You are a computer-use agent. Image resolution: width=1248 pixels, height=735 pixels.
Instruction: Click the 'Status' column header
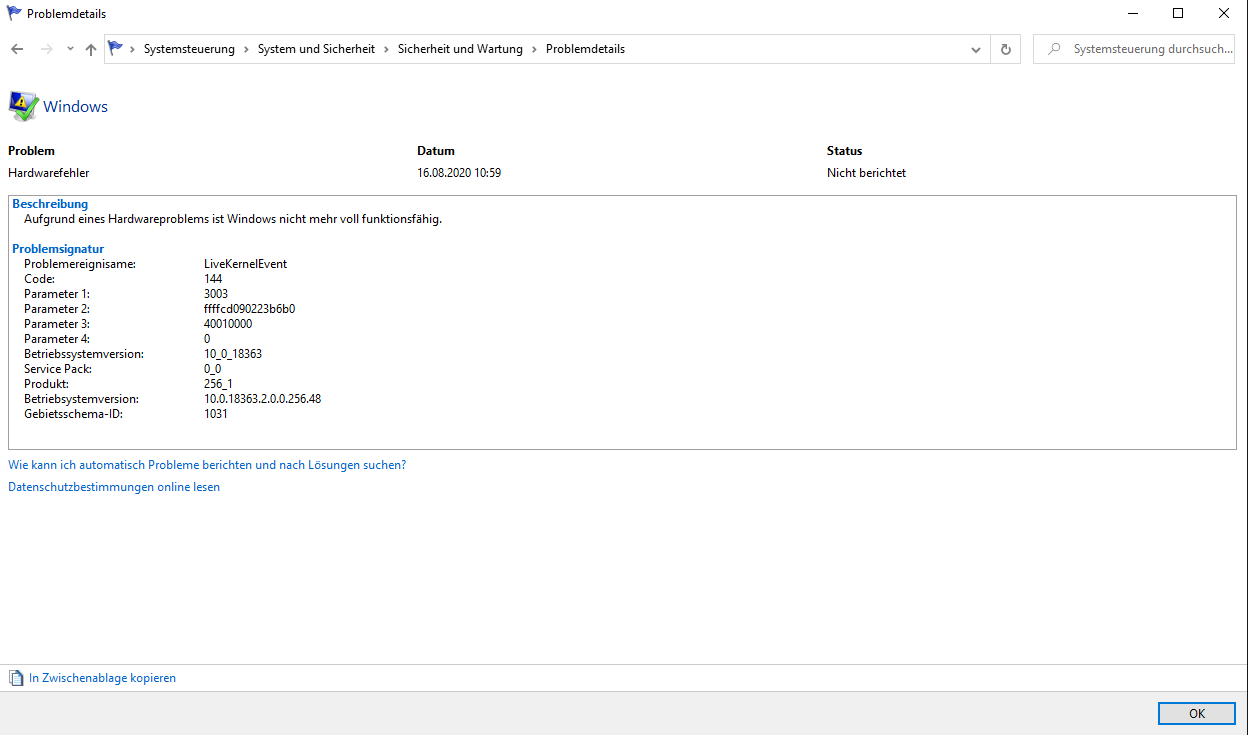[x=844, y=151]
